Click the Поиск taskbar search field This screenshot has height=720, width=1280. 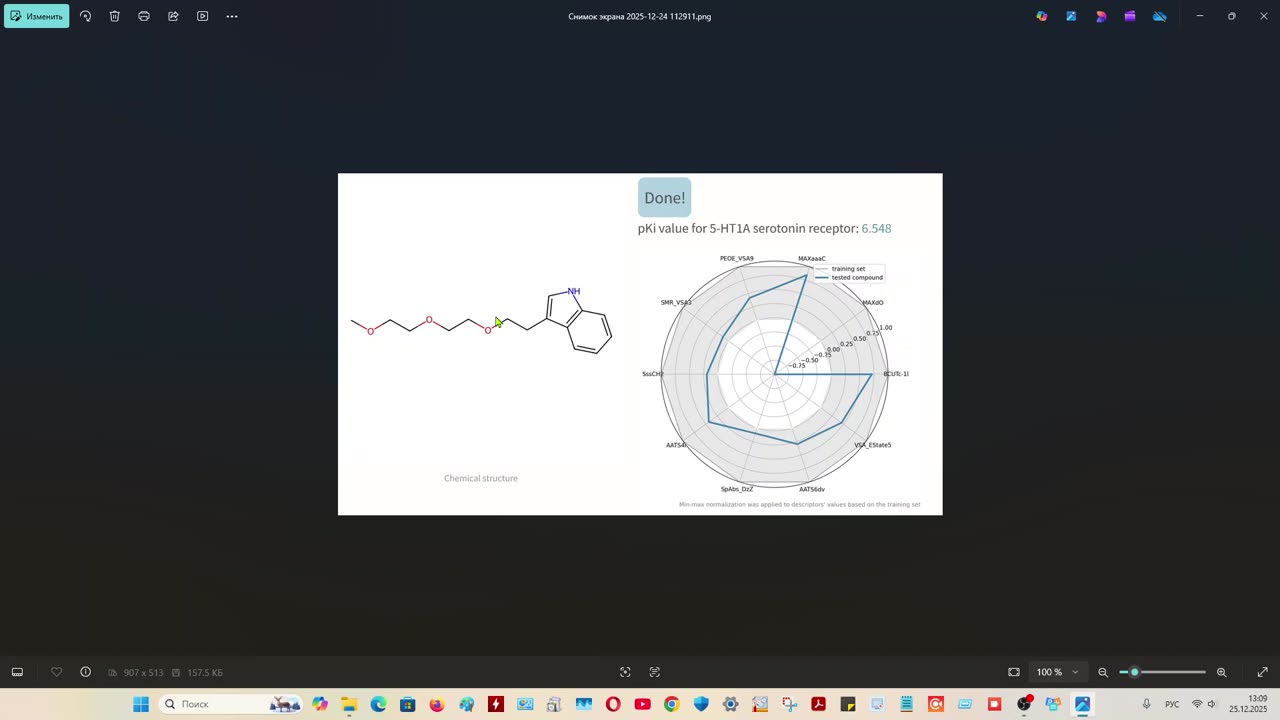coord(231,704)
